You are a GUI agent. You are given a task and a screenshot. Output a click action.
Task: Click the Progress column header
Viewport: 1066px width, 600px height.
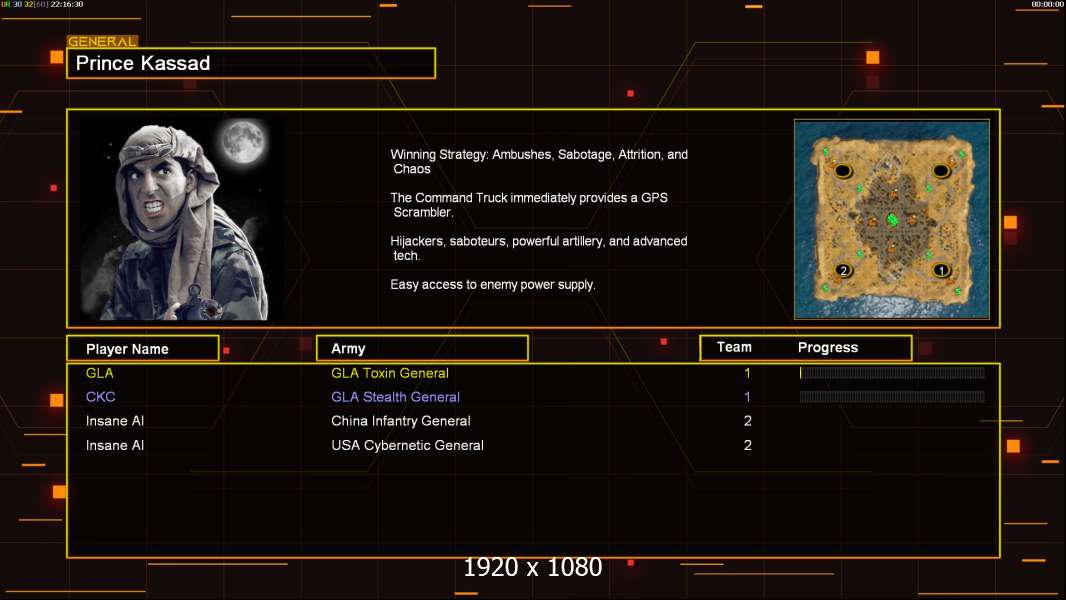(827, 347)
